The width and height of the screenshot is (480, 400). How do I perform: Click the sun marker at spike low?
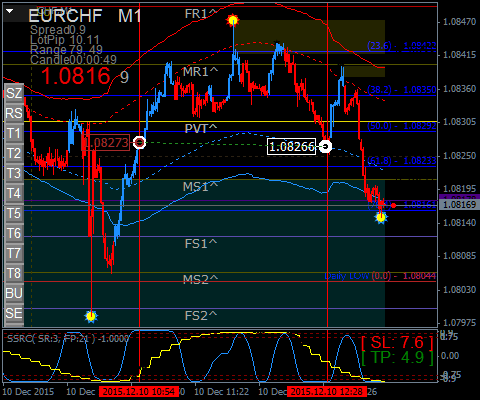pyautogui.click(x=91, y=316)
